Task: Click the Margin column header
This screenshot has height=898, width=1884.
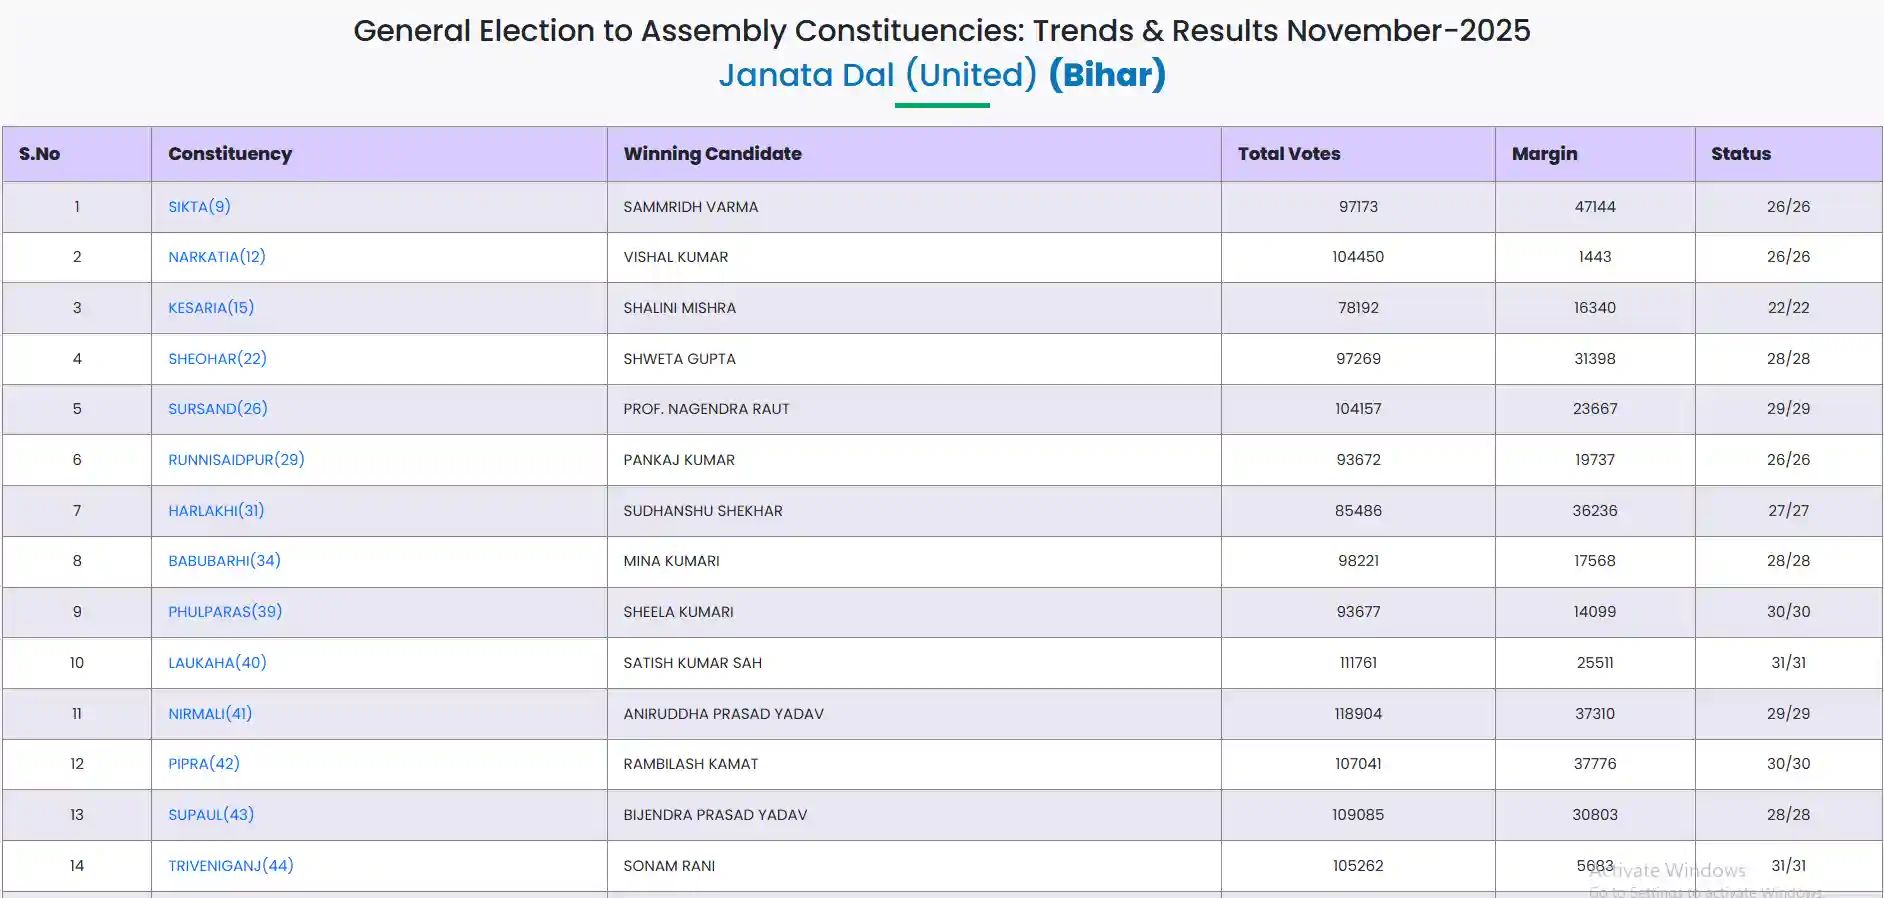Action: point(1544,154)
